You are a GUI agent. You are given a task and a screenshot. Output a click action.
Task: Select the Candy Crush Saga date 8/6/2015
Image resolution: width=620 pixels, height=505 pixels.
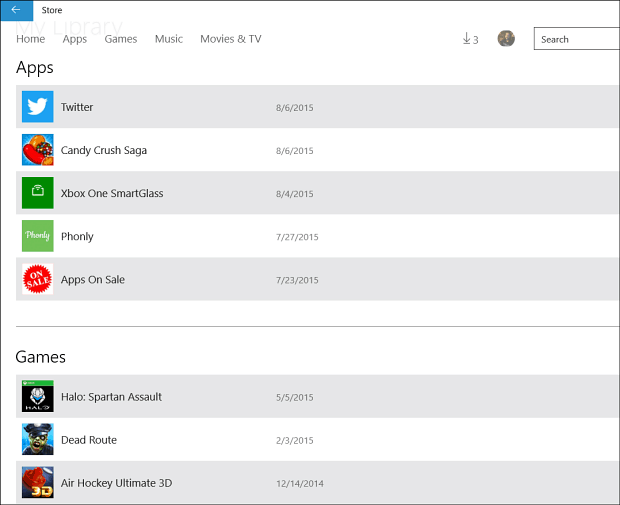295,151
